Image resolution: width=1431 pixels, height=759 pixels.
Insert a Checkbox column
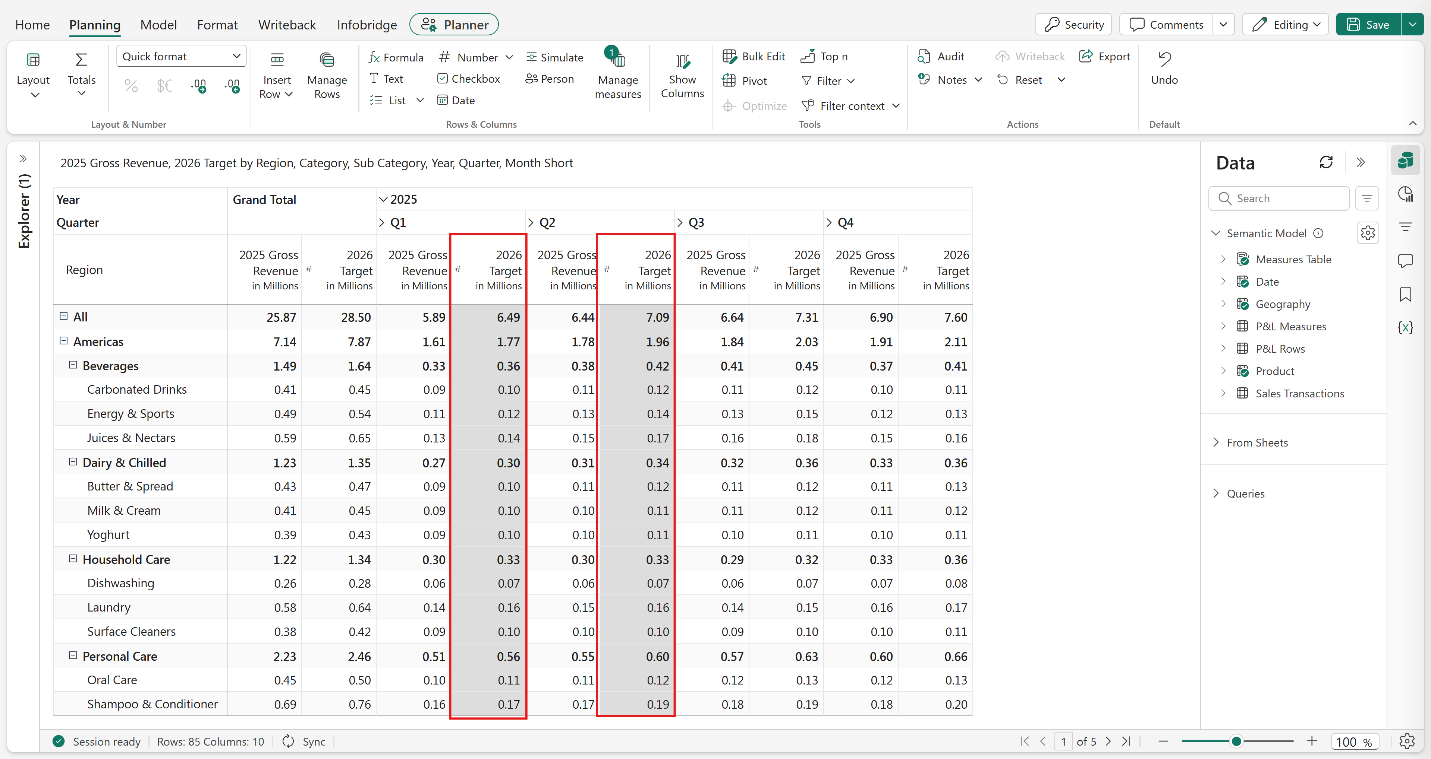(x=469, y=78)
